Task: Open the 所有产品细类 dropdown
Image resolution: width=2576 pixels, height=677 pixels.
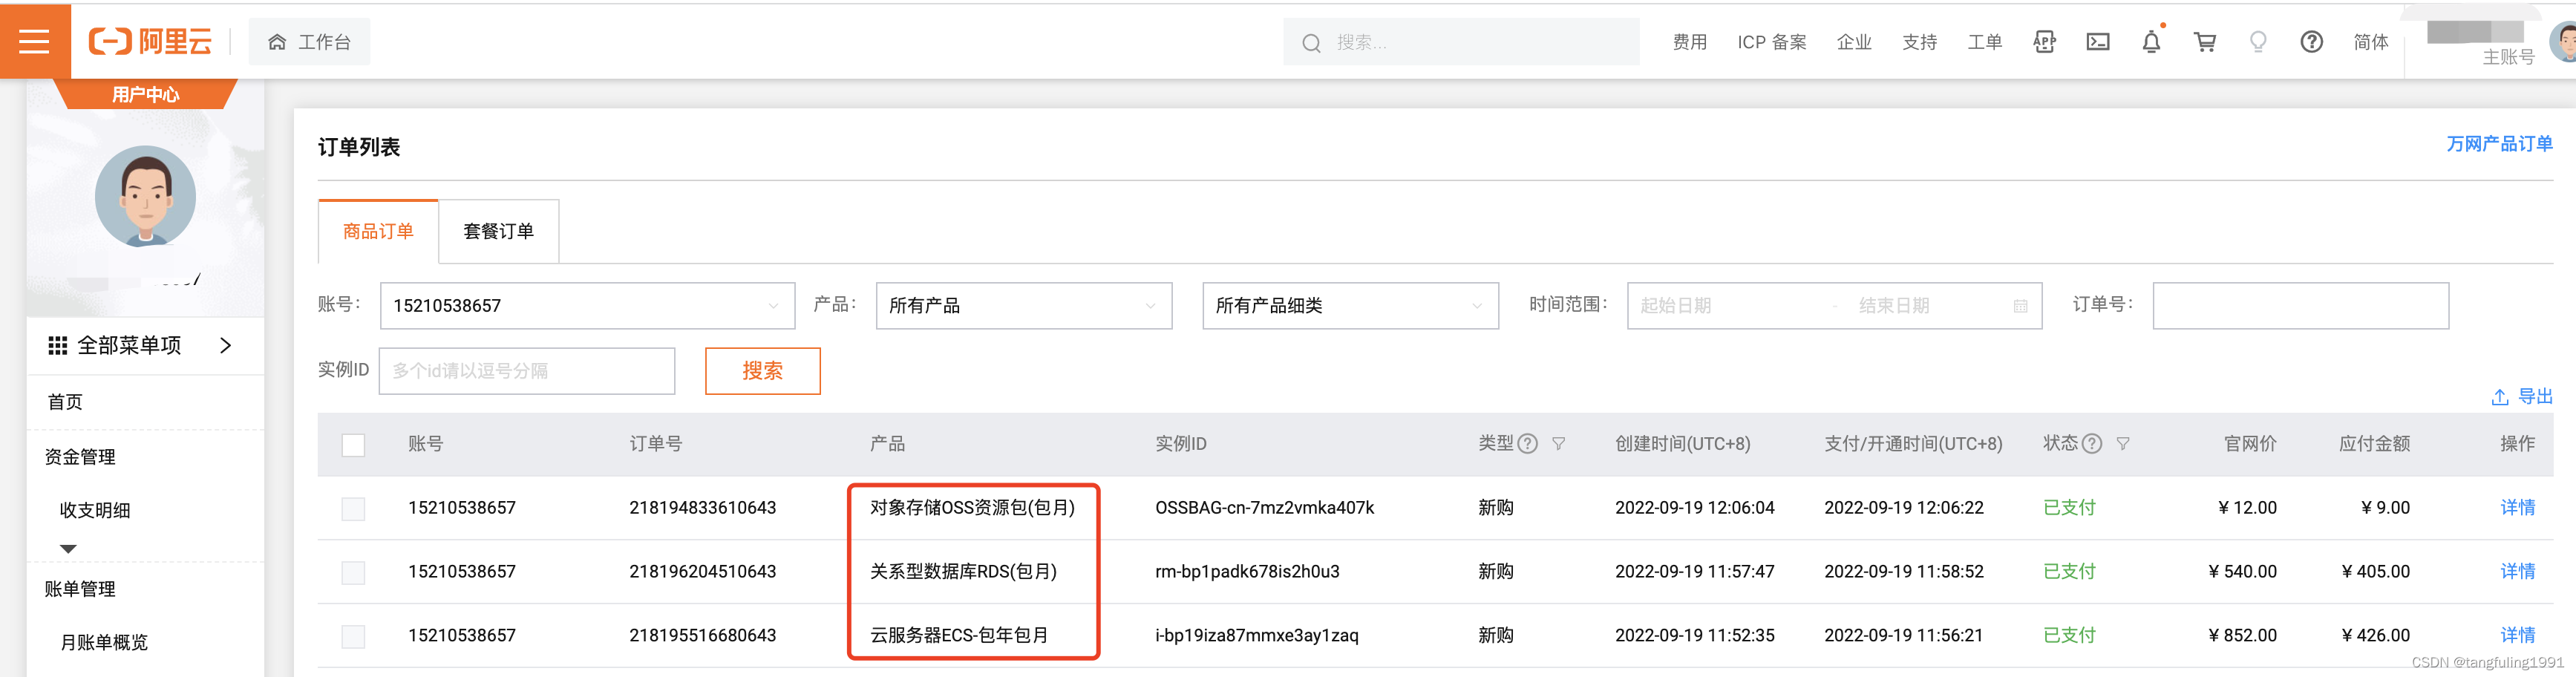Action: (x=1350, y=305)
